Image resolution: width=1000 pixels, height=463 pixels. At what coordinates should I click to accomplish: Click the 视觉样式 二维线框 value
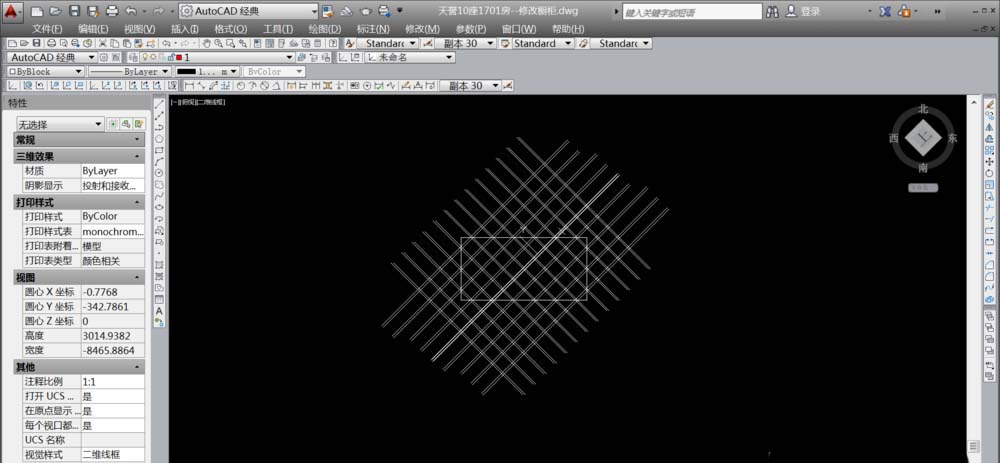tap(112, 455)
